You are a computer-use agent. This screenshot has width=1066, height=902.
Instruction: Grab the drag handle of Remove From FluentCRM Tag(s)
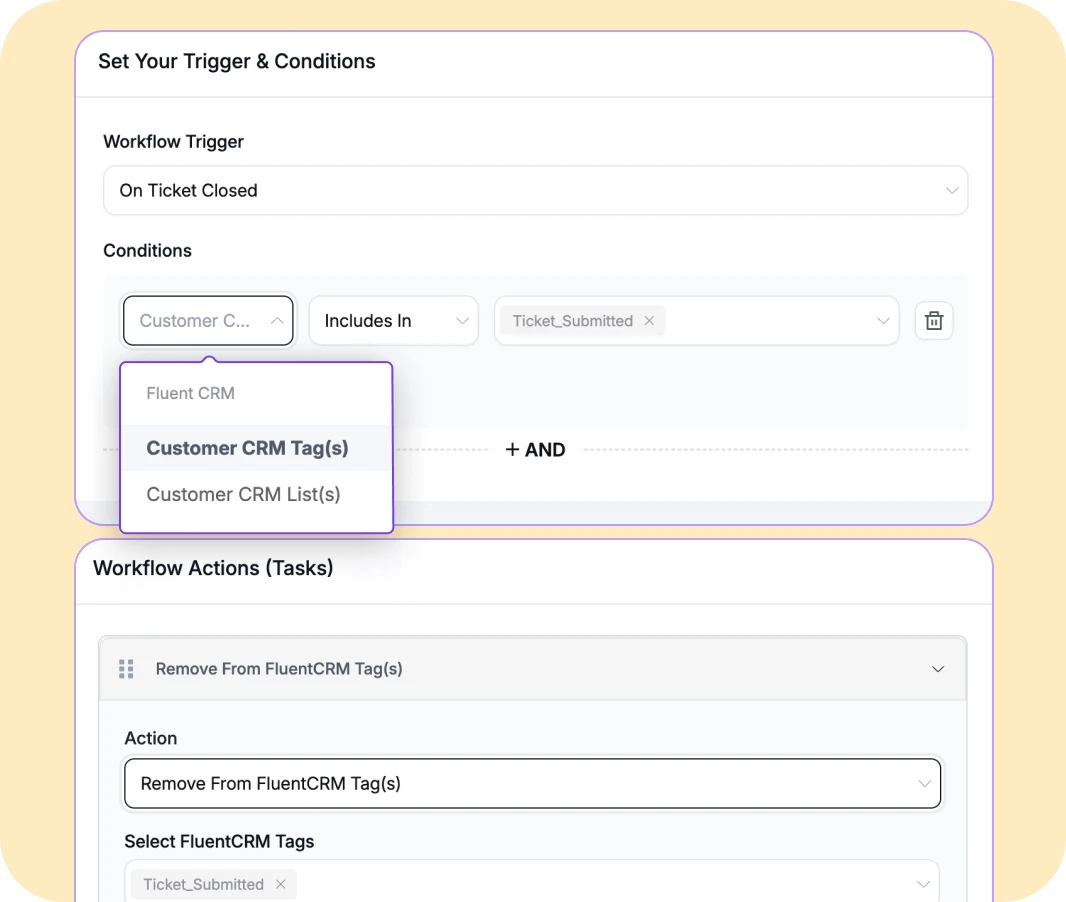[126, 669]
